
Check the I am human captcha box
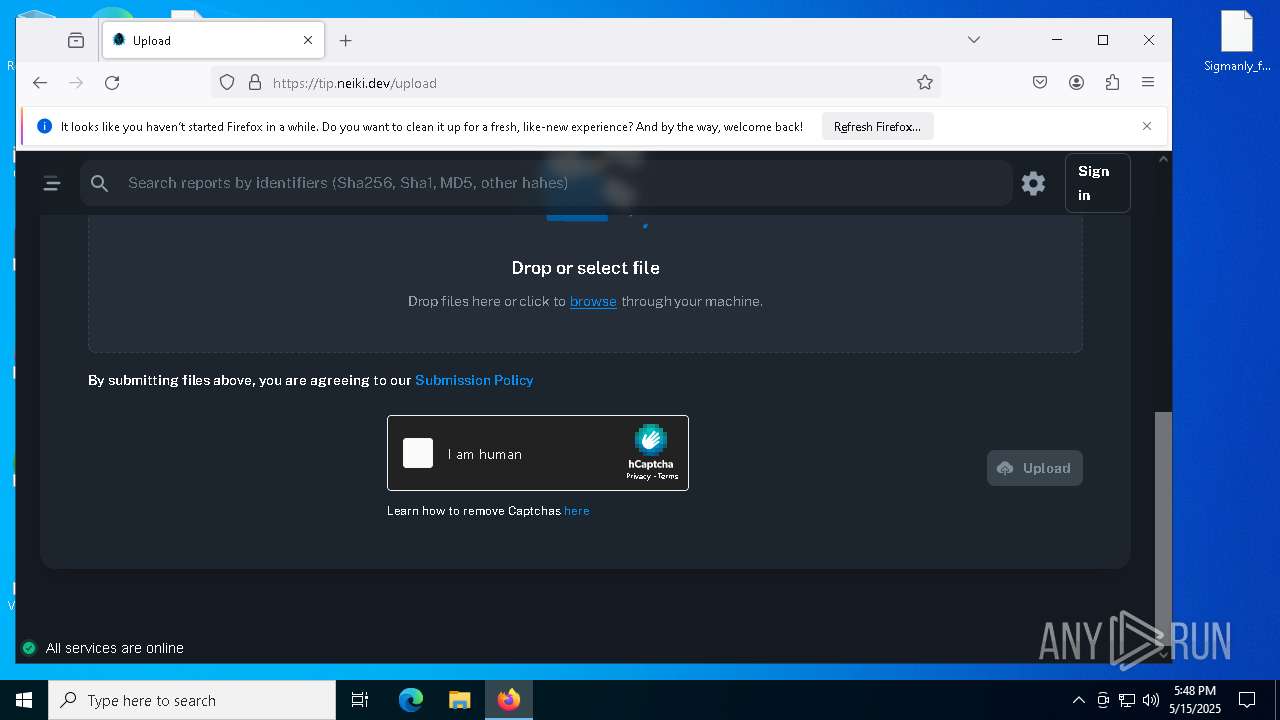[x=418, y=453]
